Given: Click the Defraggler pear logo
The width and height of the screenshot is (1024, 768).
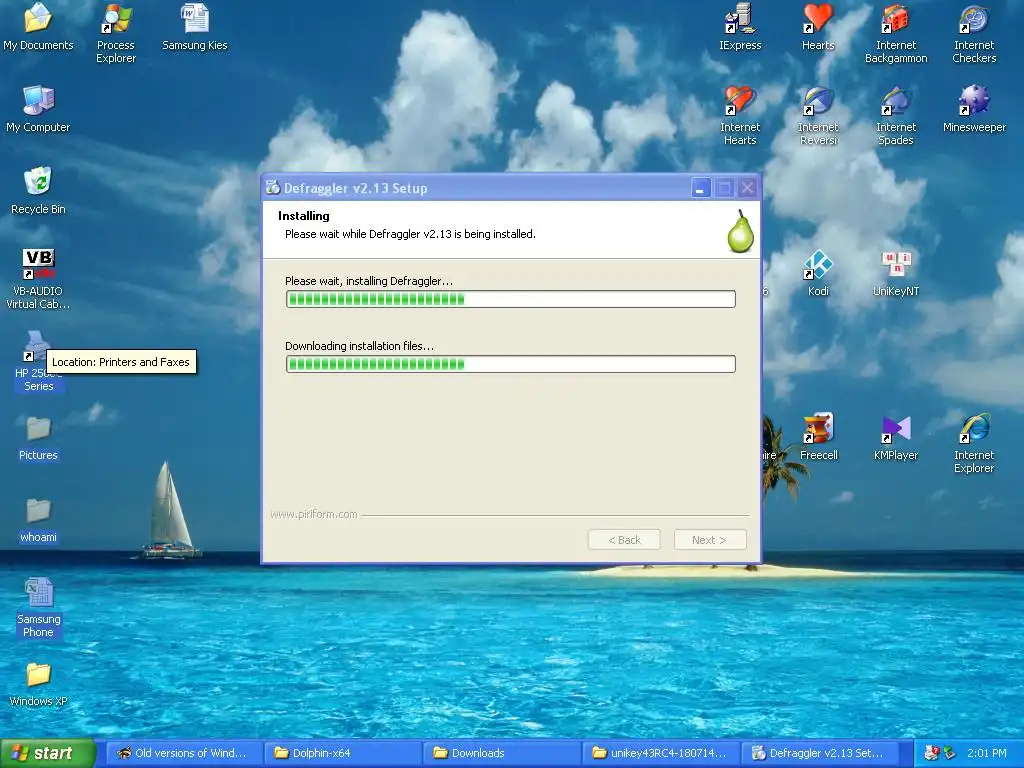Looking at the screenshot, I should pos(741,231).
